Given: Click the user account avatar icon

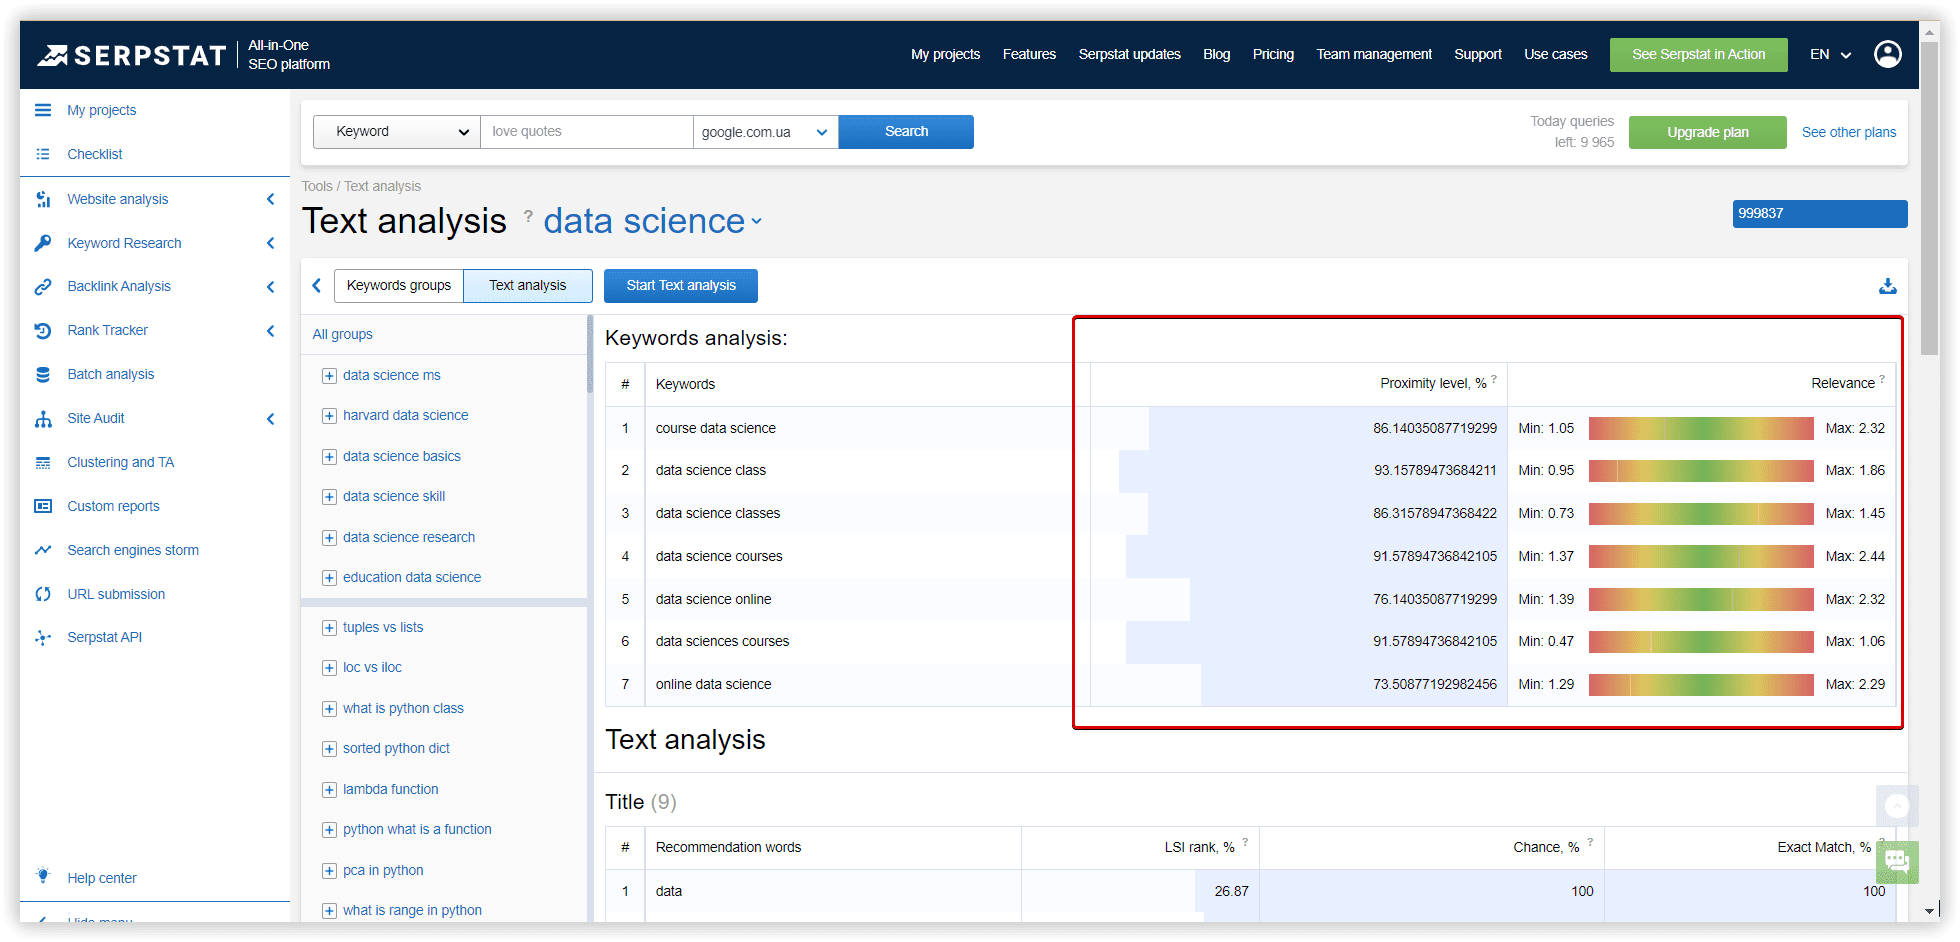Looking at the screenshot, I should (x=1887, y=54).
